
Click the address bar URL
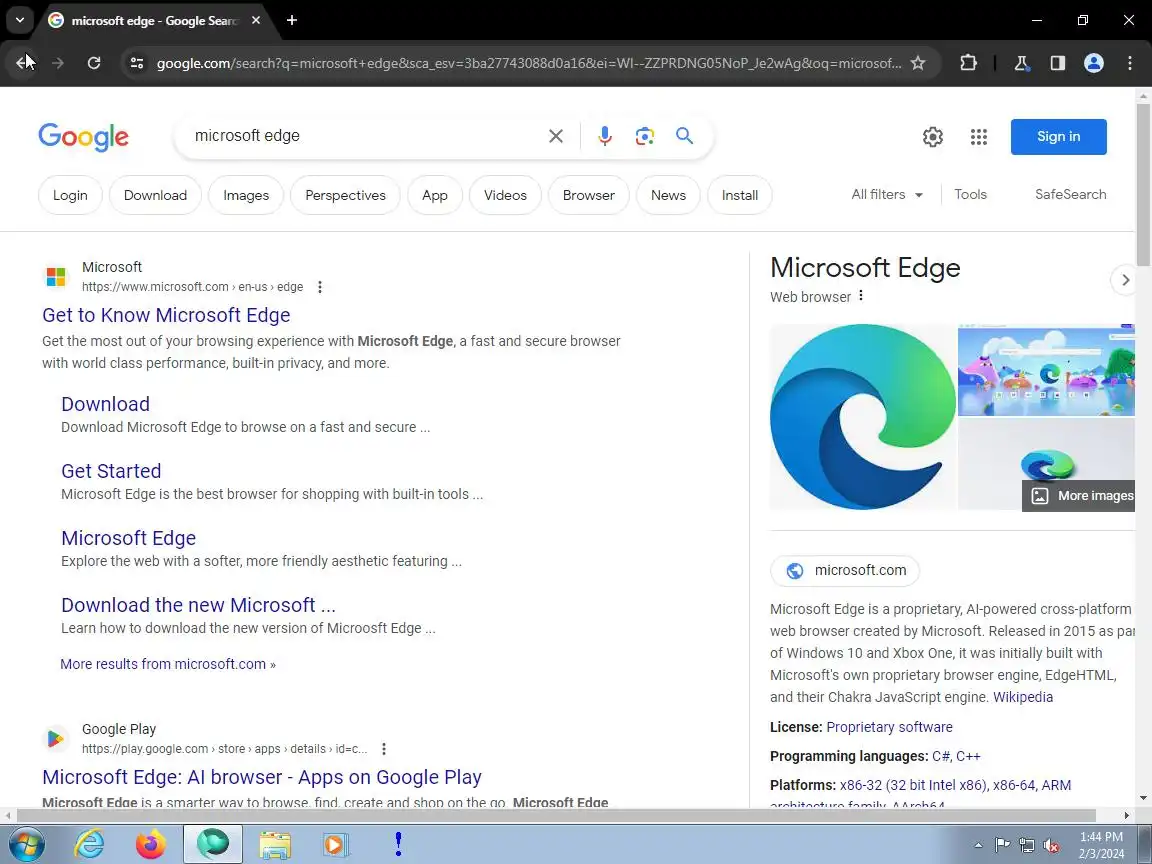coord(528,63)
